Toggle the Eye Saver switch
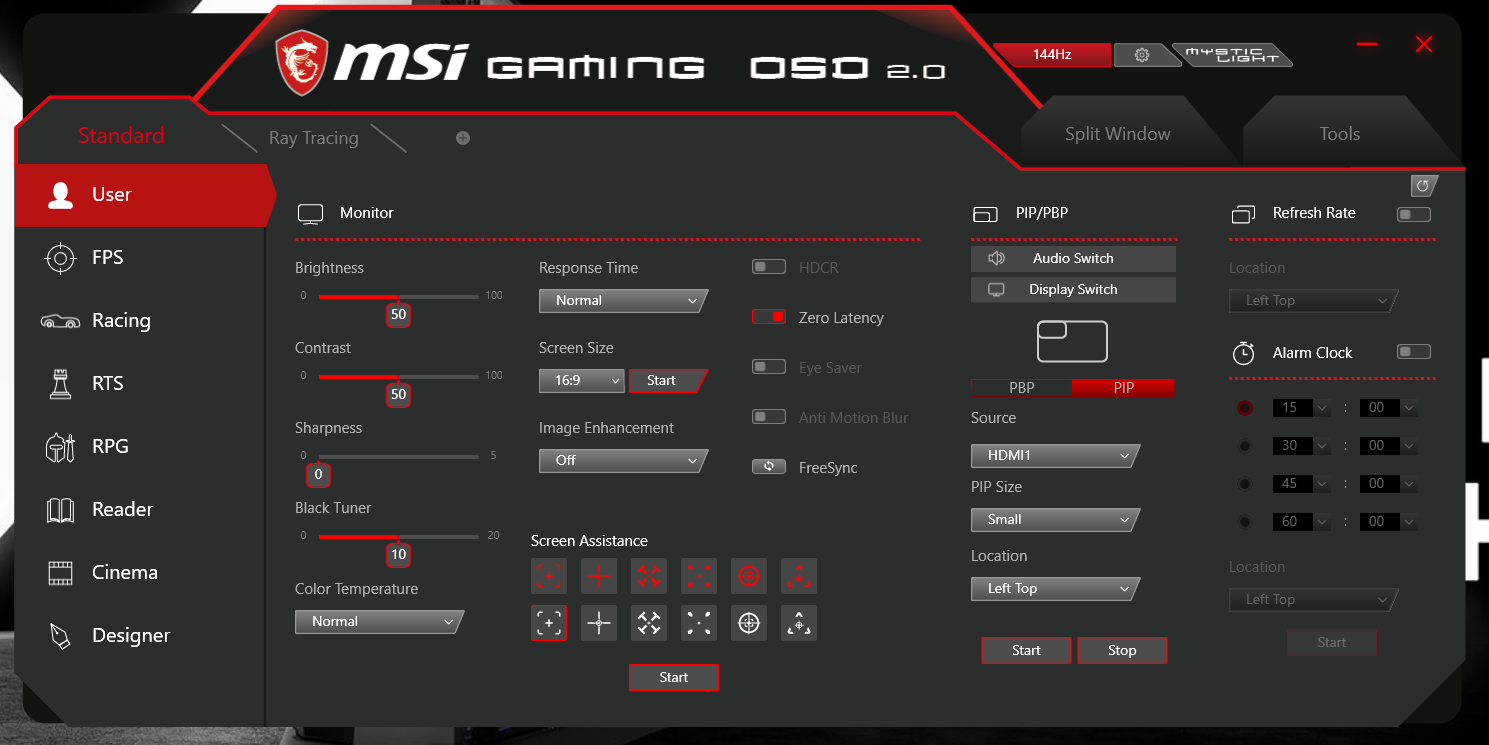Image resolution: width=1489 pixels, height=745 pixels. pos(769,367)
